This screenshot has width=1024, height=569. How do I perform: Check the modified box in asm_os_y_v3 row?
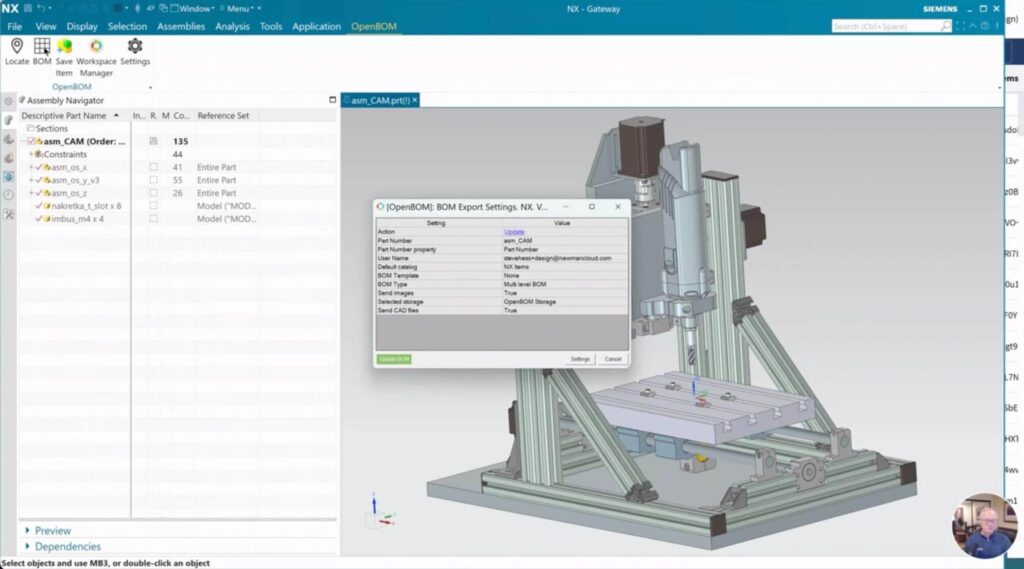coord(153,180)
